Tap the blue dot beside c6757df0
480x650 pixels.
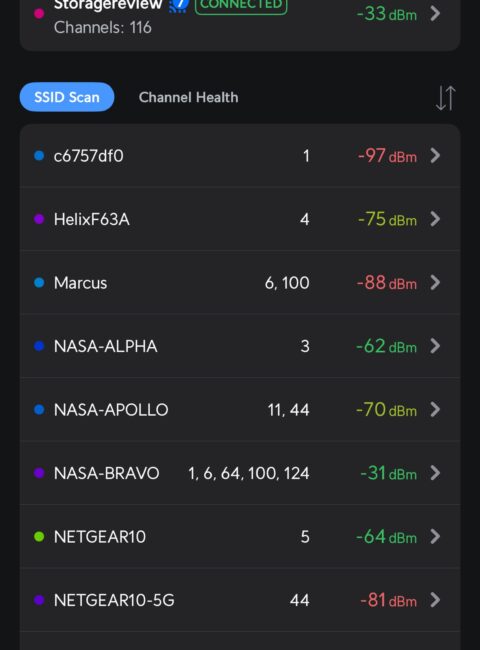[39, 155]
